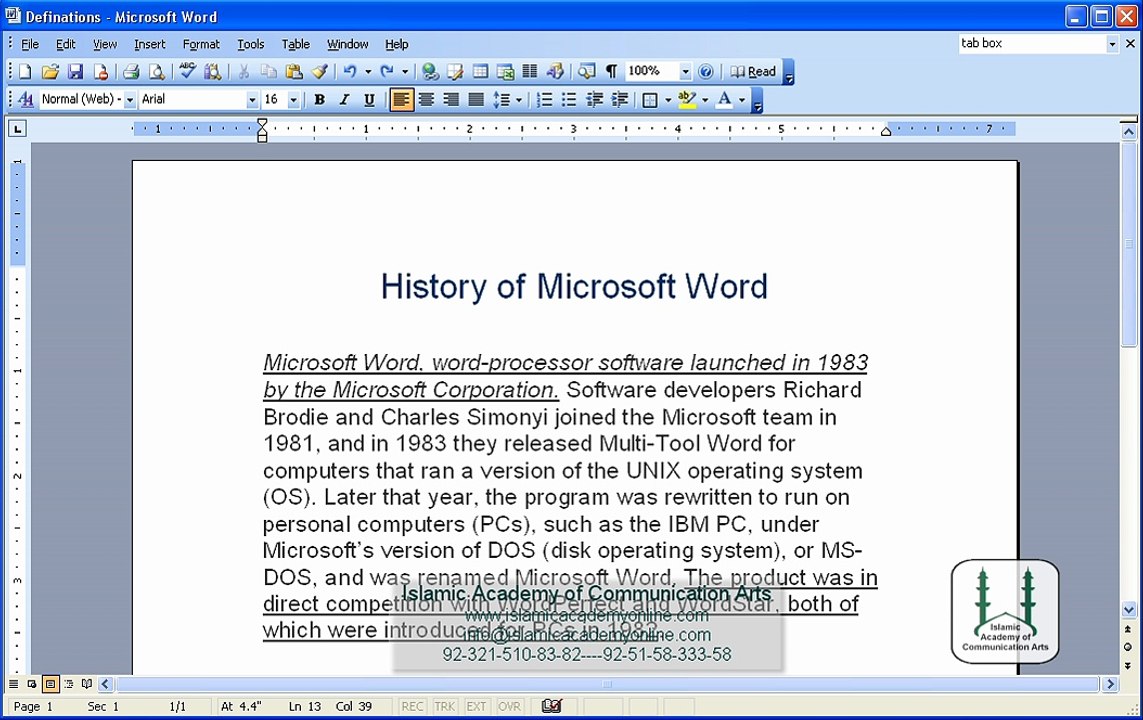Switch to Normal view button

[14, 684]
